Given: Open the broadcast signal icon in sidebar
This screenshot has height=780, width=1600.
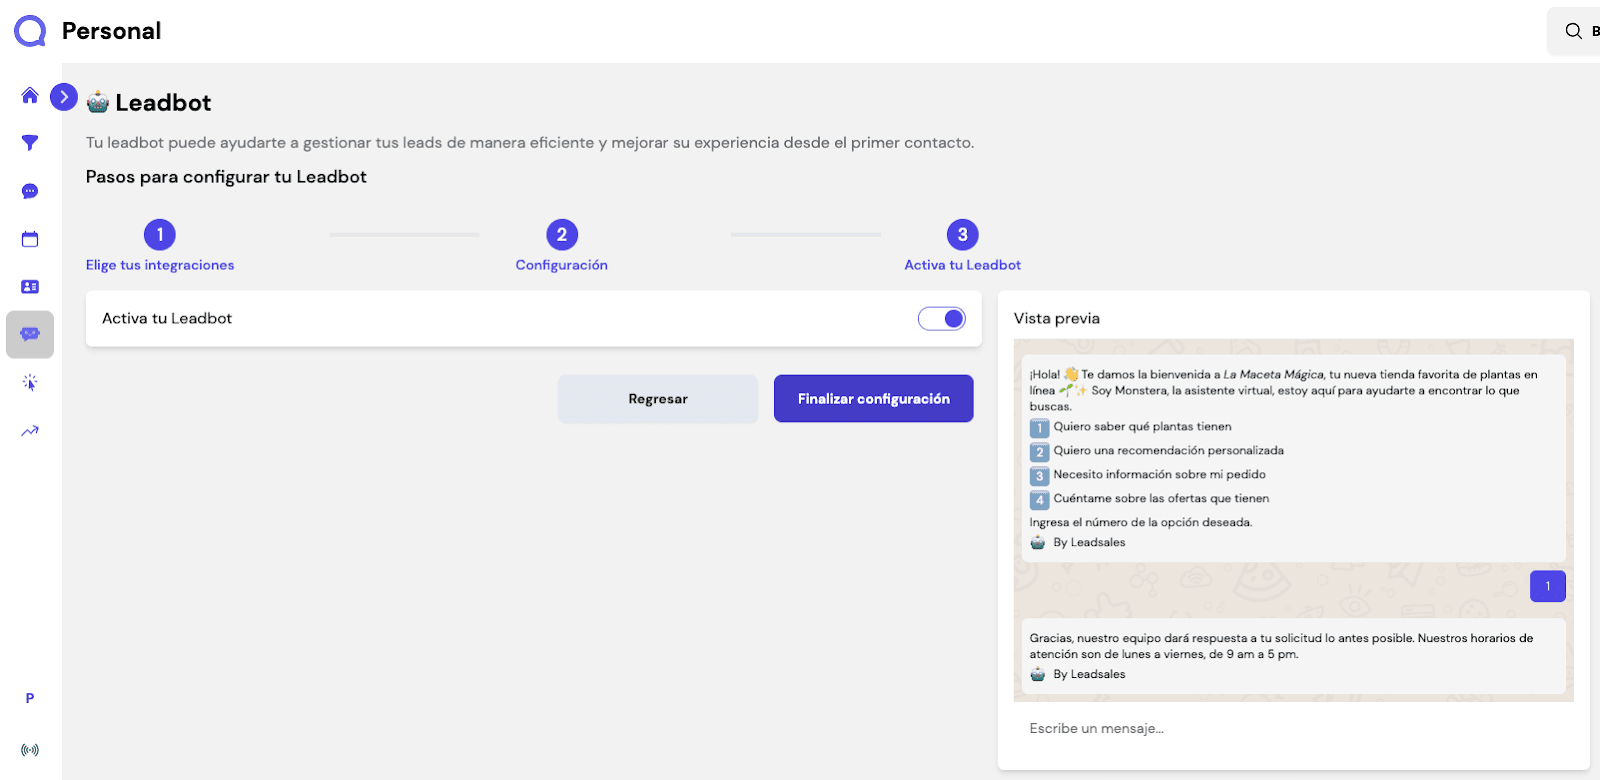Looking at the screenshot, I should pos(30,750).
